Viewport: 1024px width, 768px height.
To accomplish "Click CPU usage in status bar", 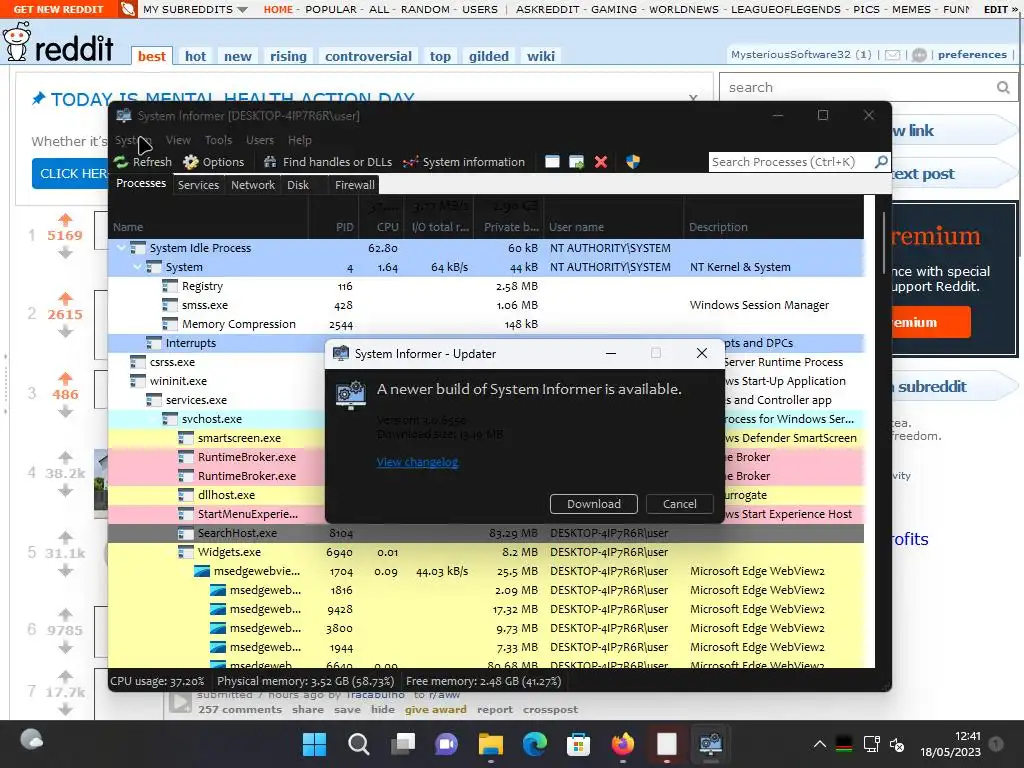I will [x=157, y=680].
